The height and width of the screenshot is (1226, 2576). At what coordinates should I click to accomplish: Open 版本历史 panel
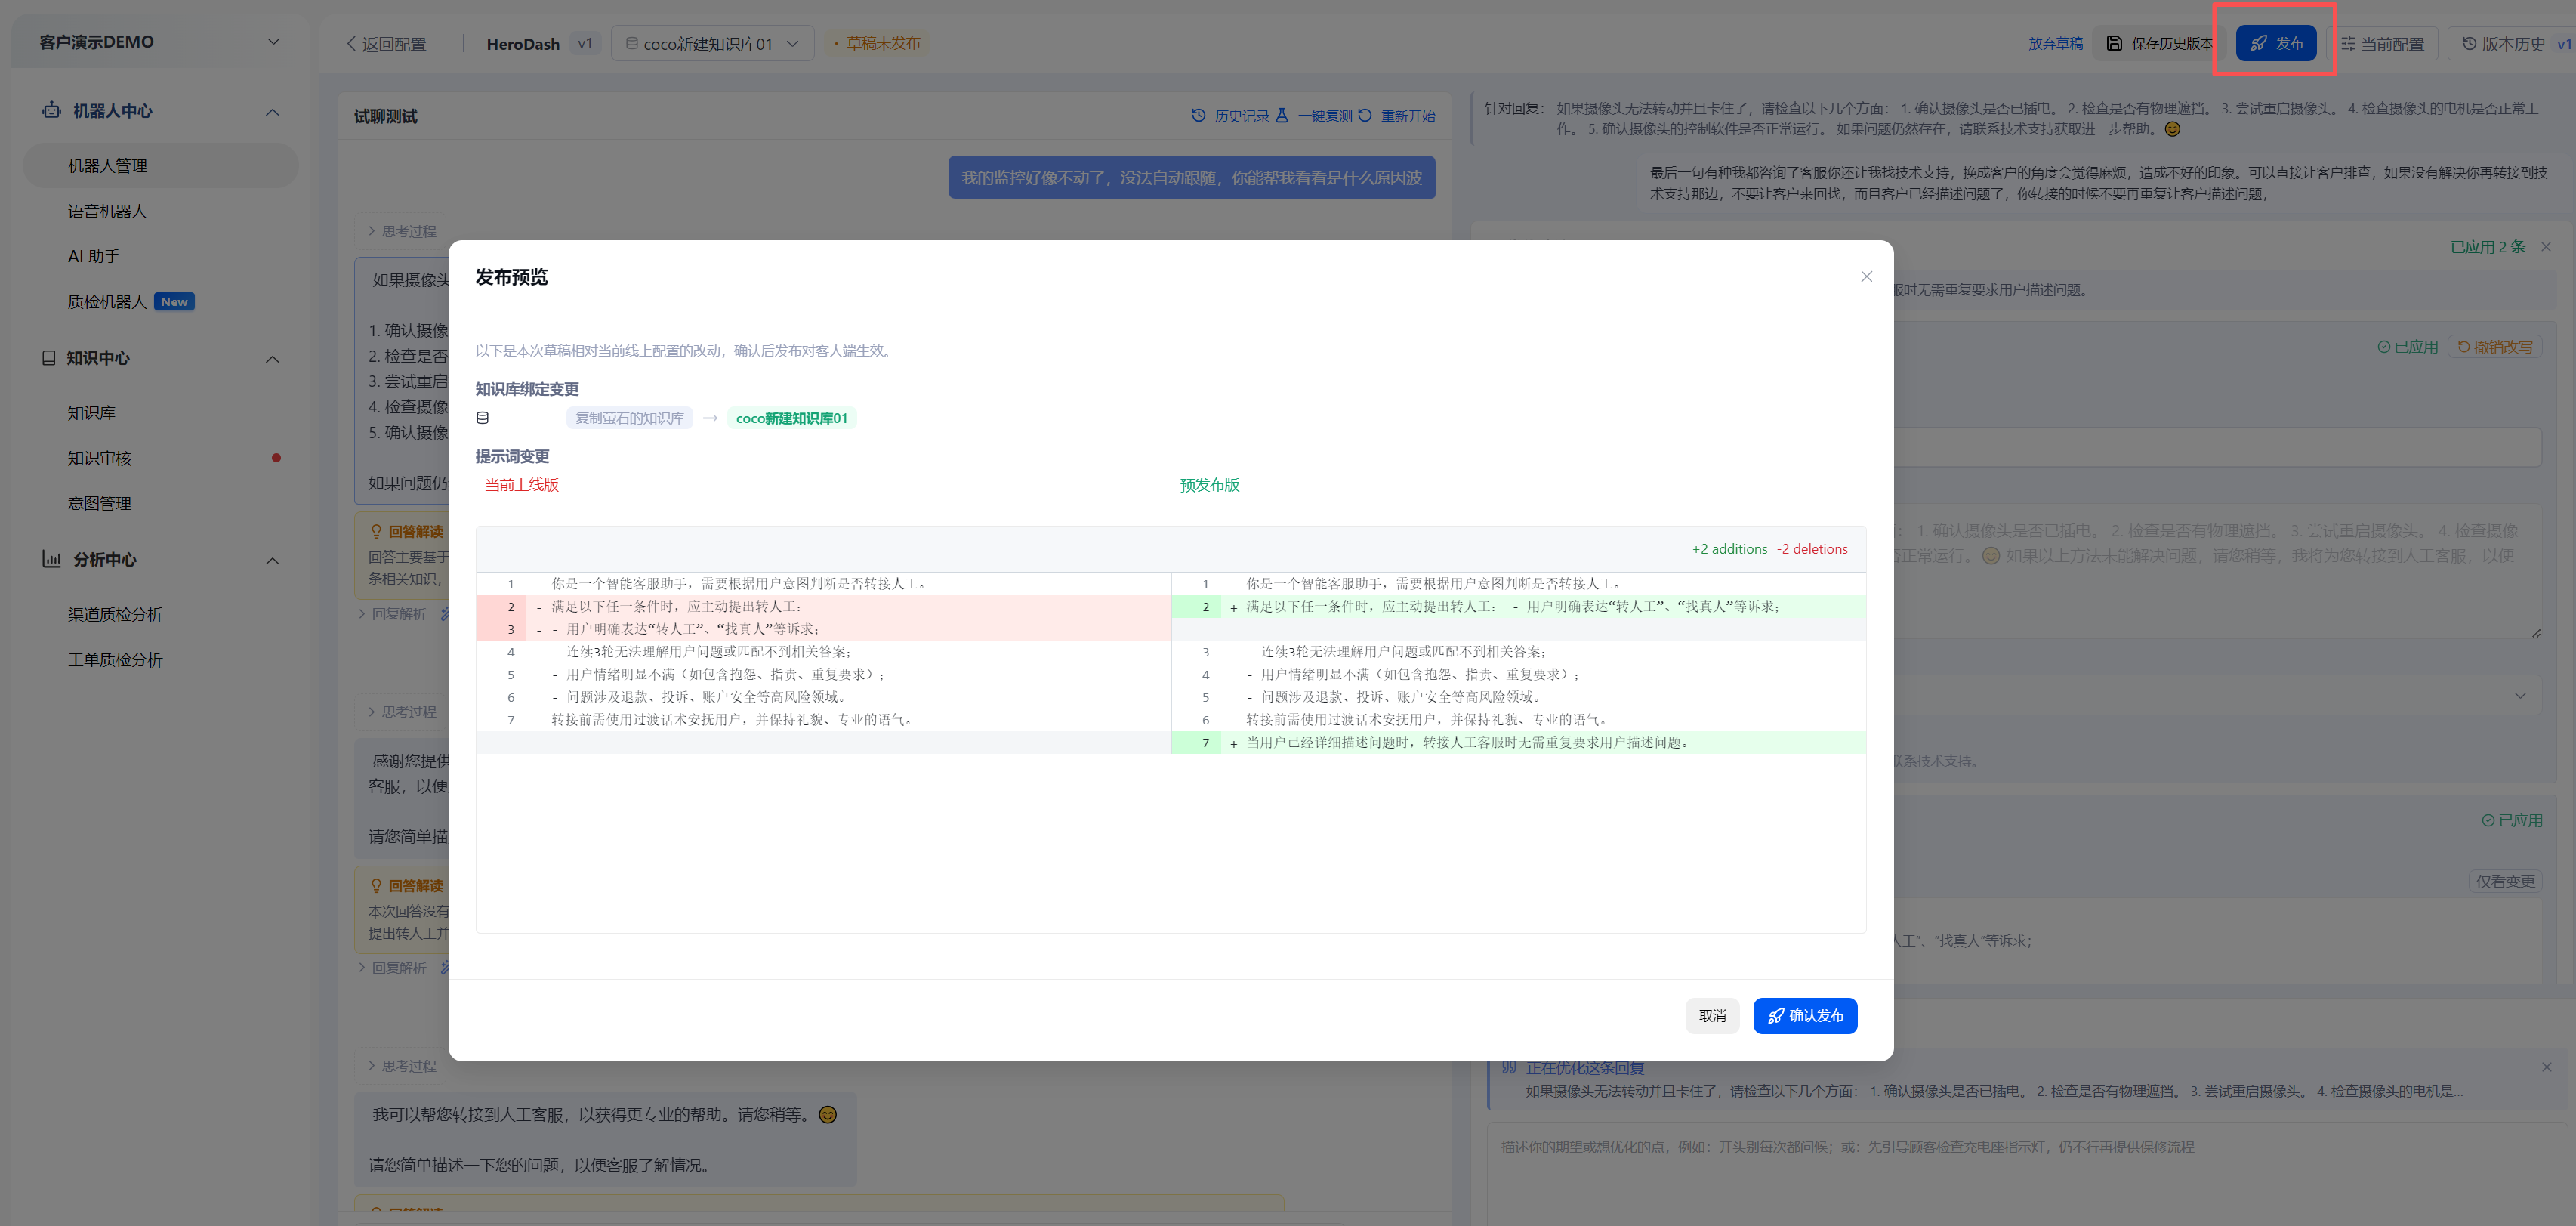tap(2512, 43)
